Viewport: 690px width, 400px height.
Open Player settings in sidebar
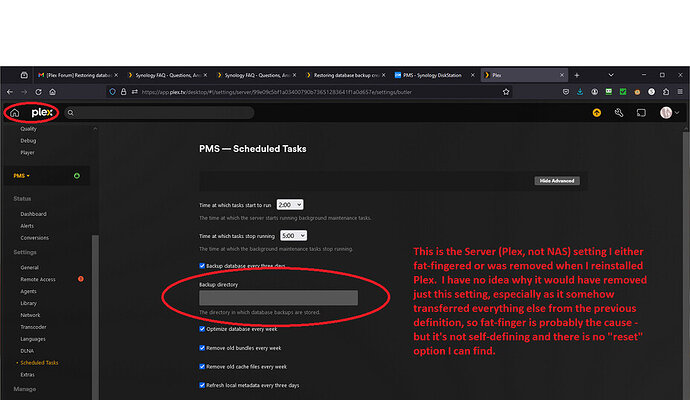(27, 153)
